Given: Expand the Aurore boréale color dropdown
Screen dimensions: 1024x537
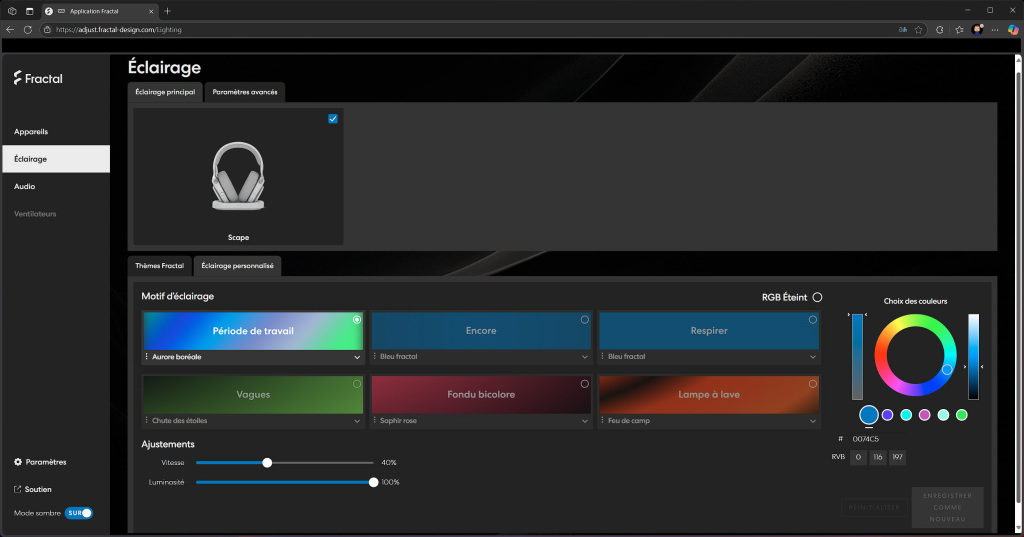Looking at the screenshot, I should pyautogui.click(x=357, y=357).
